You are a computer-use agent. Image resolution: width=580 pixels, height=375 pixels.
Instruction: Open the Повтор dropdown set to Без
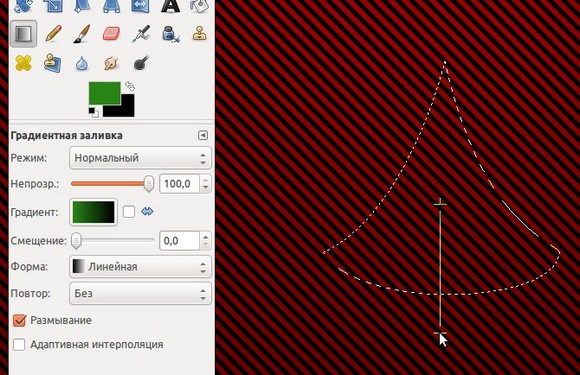pos(140,294)
